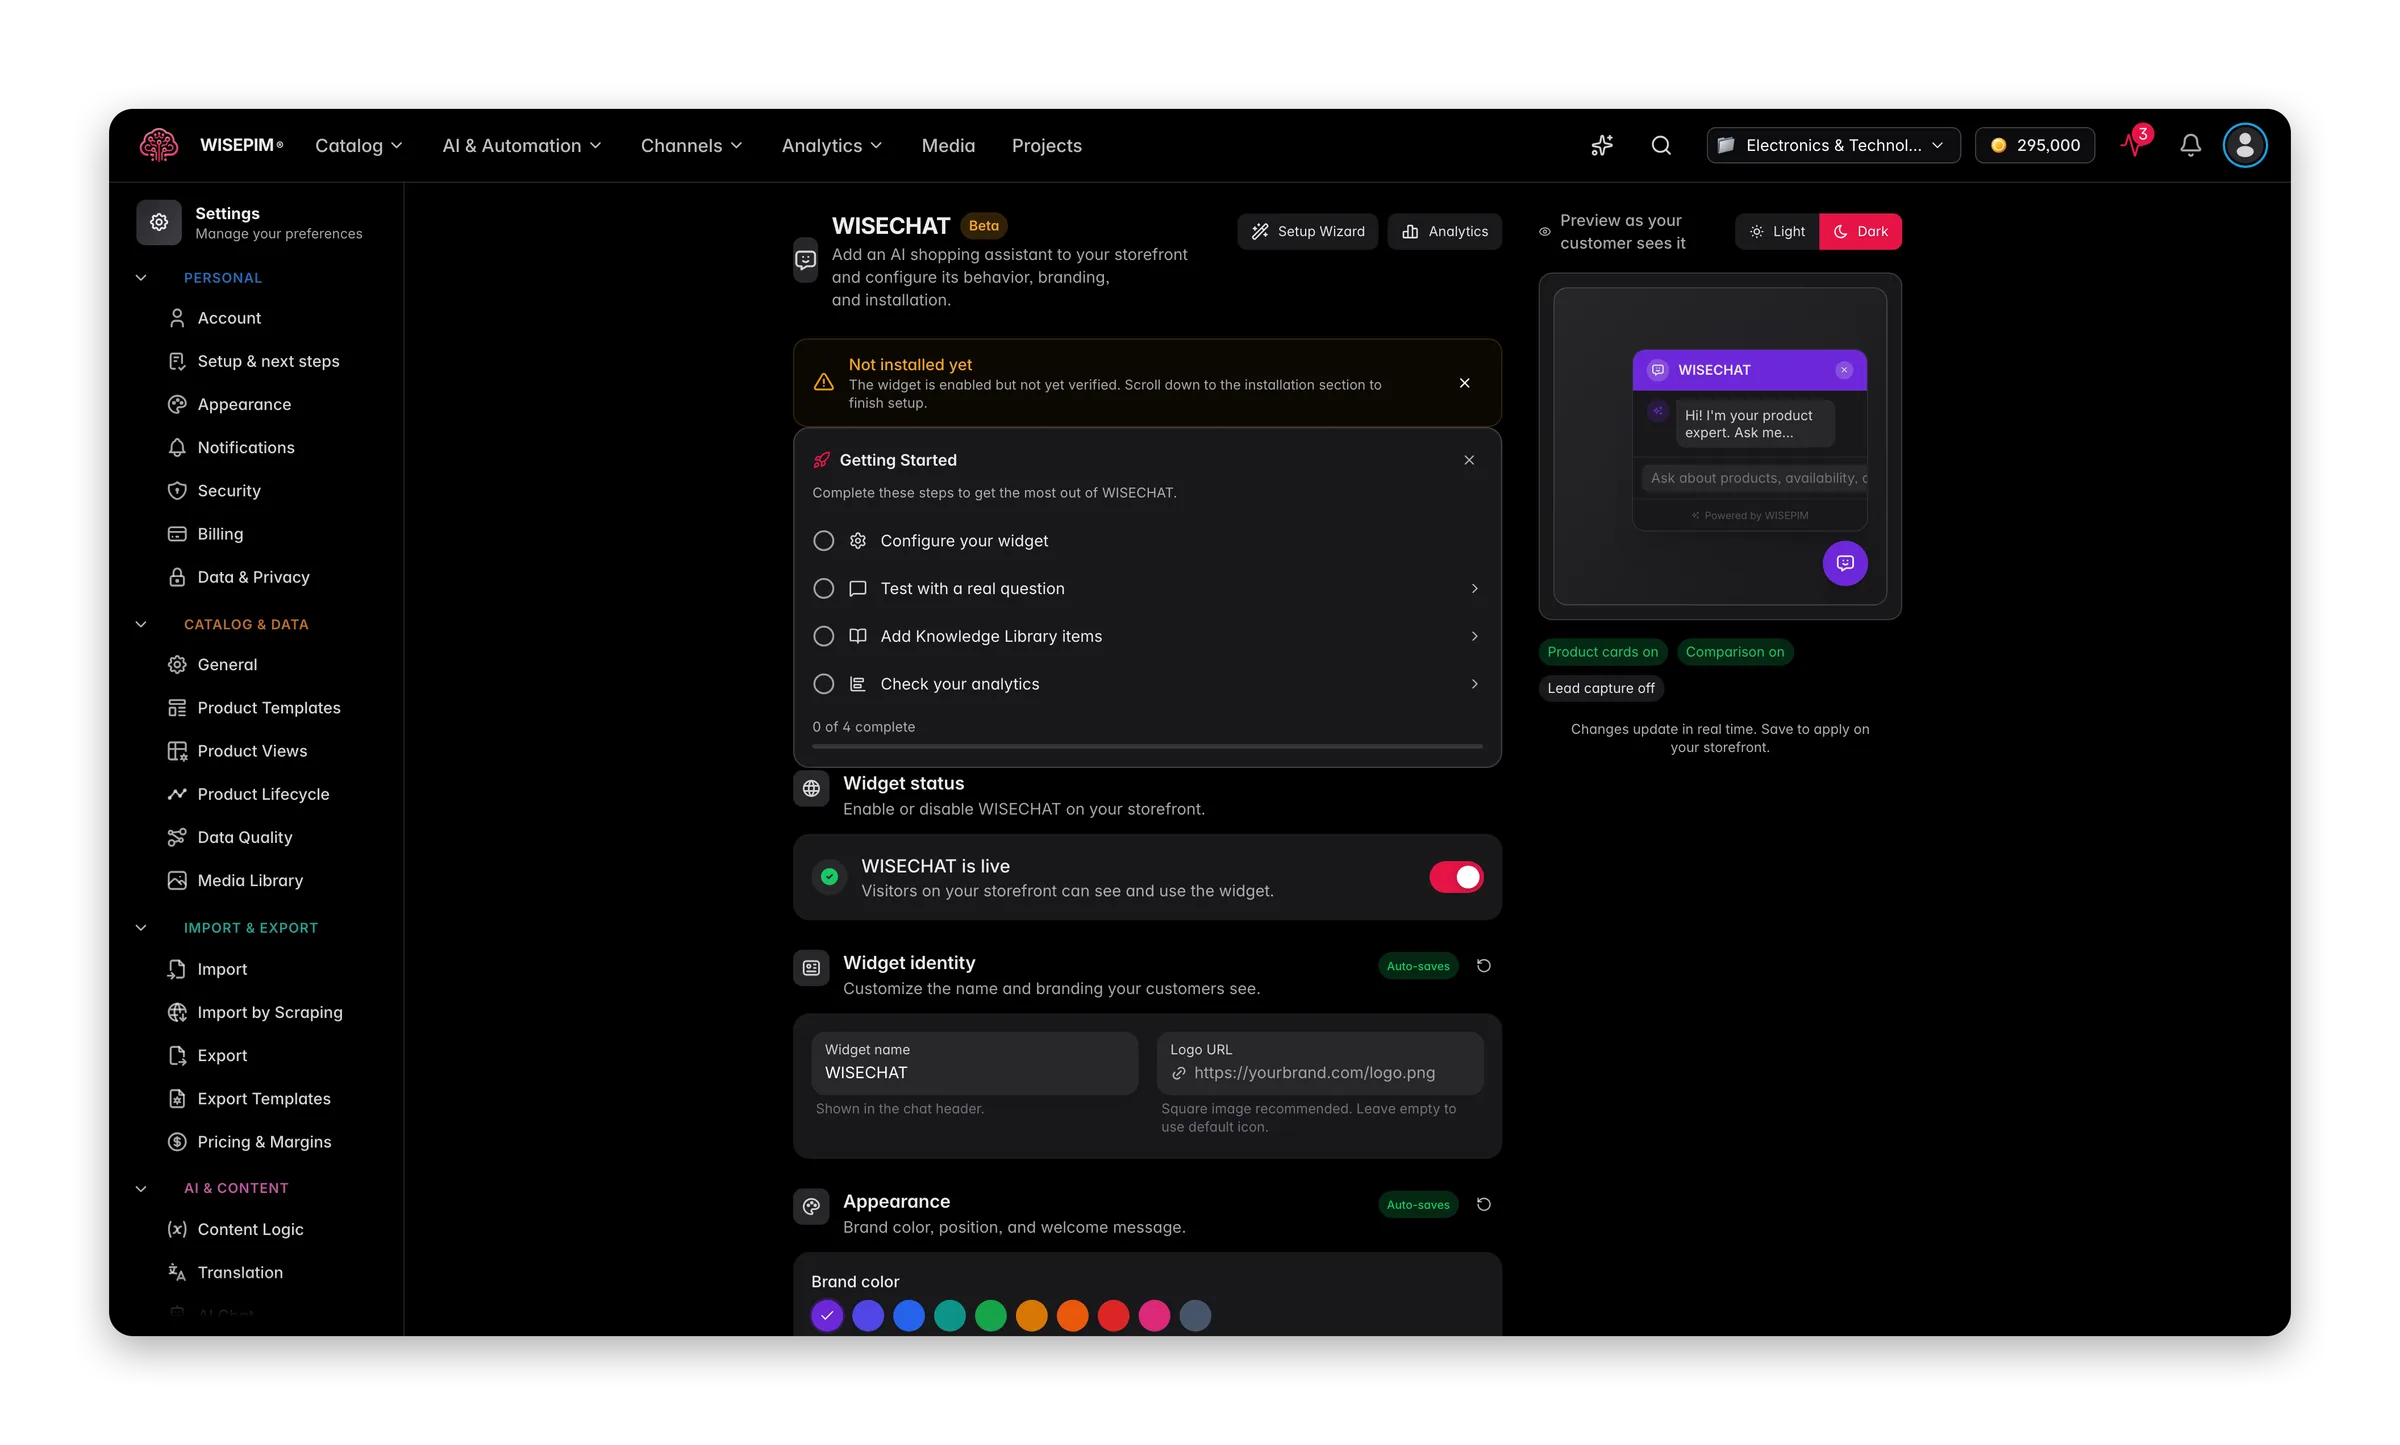Click the warning triangle icon in banner

pyautogui.click(x=824, y=383)
